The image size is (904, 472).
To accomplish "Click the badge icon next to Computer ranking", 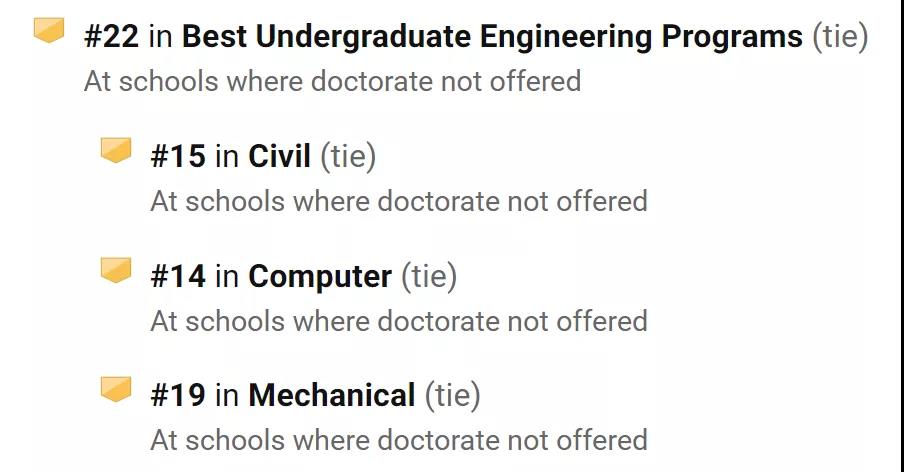I will click(116, 270).
